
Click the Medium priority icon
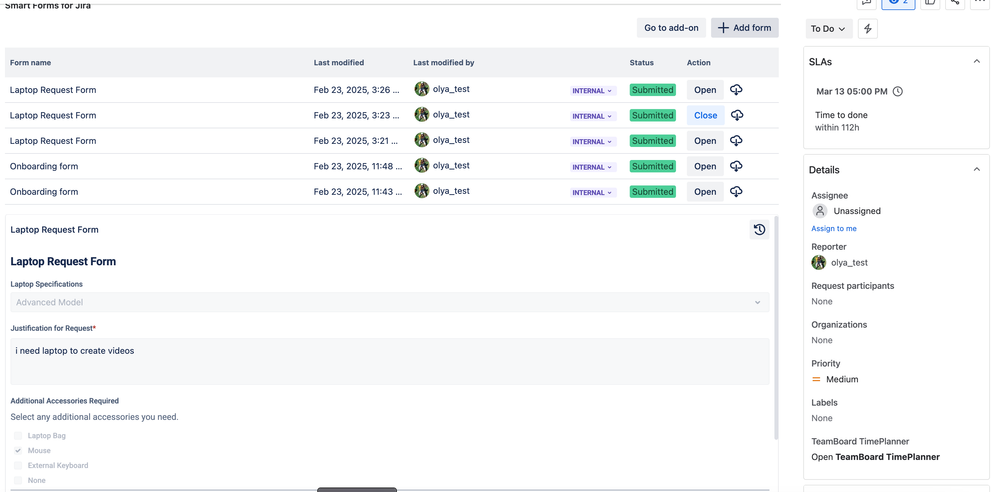pos(817,379)
